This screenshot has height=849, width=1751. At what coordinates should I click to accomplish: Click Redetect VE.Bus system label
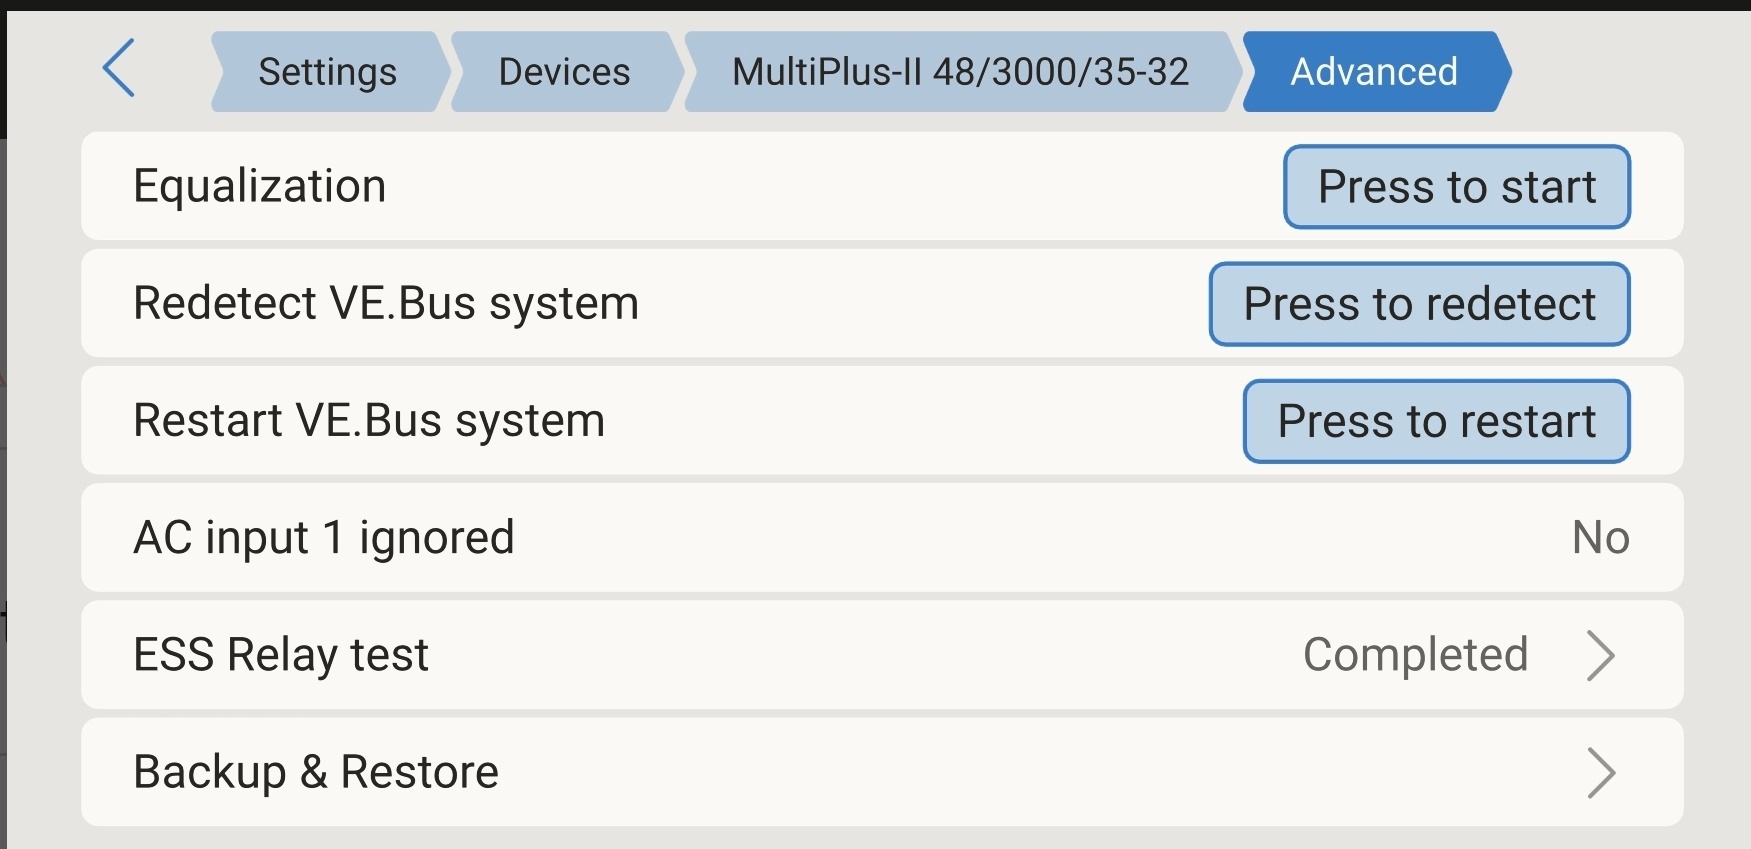click(386, 303)
